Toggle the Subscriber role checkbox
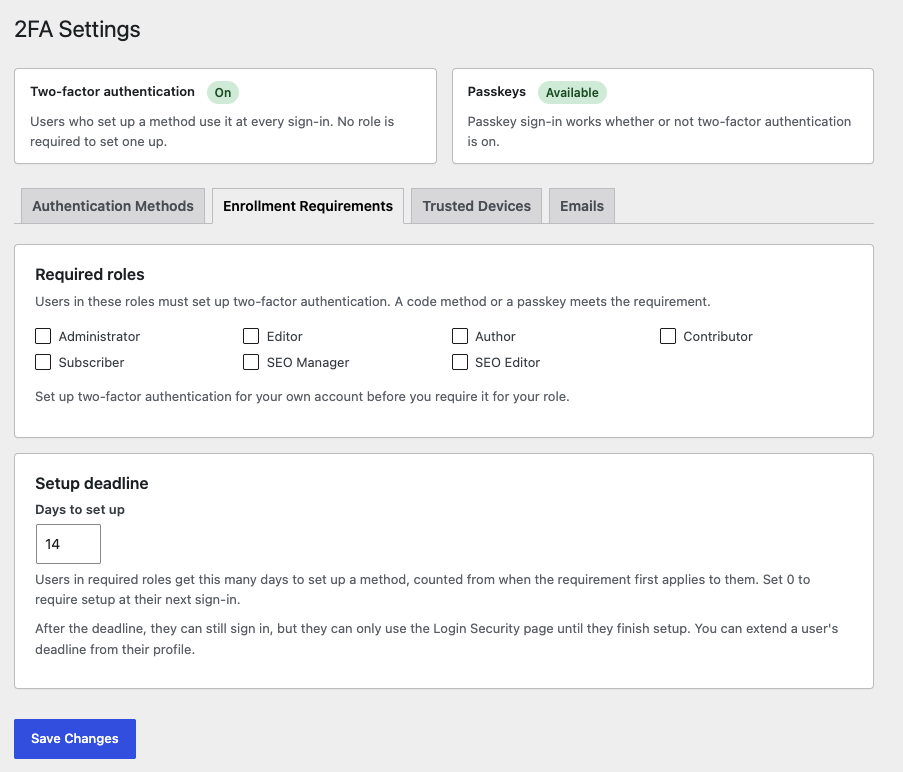Image resolution: width=903 pixels, height=772 pixels. (x=43, y=362)
